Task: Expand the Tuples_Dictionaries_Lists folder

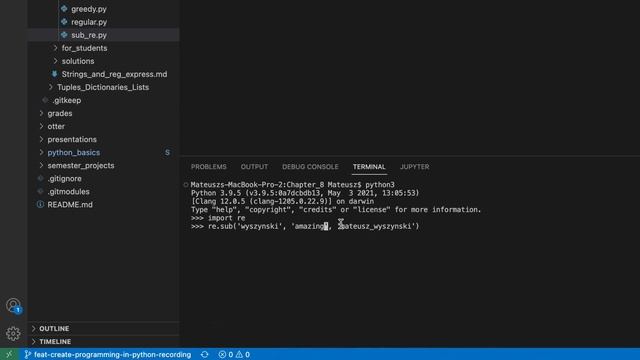Action: coord(51,87)
